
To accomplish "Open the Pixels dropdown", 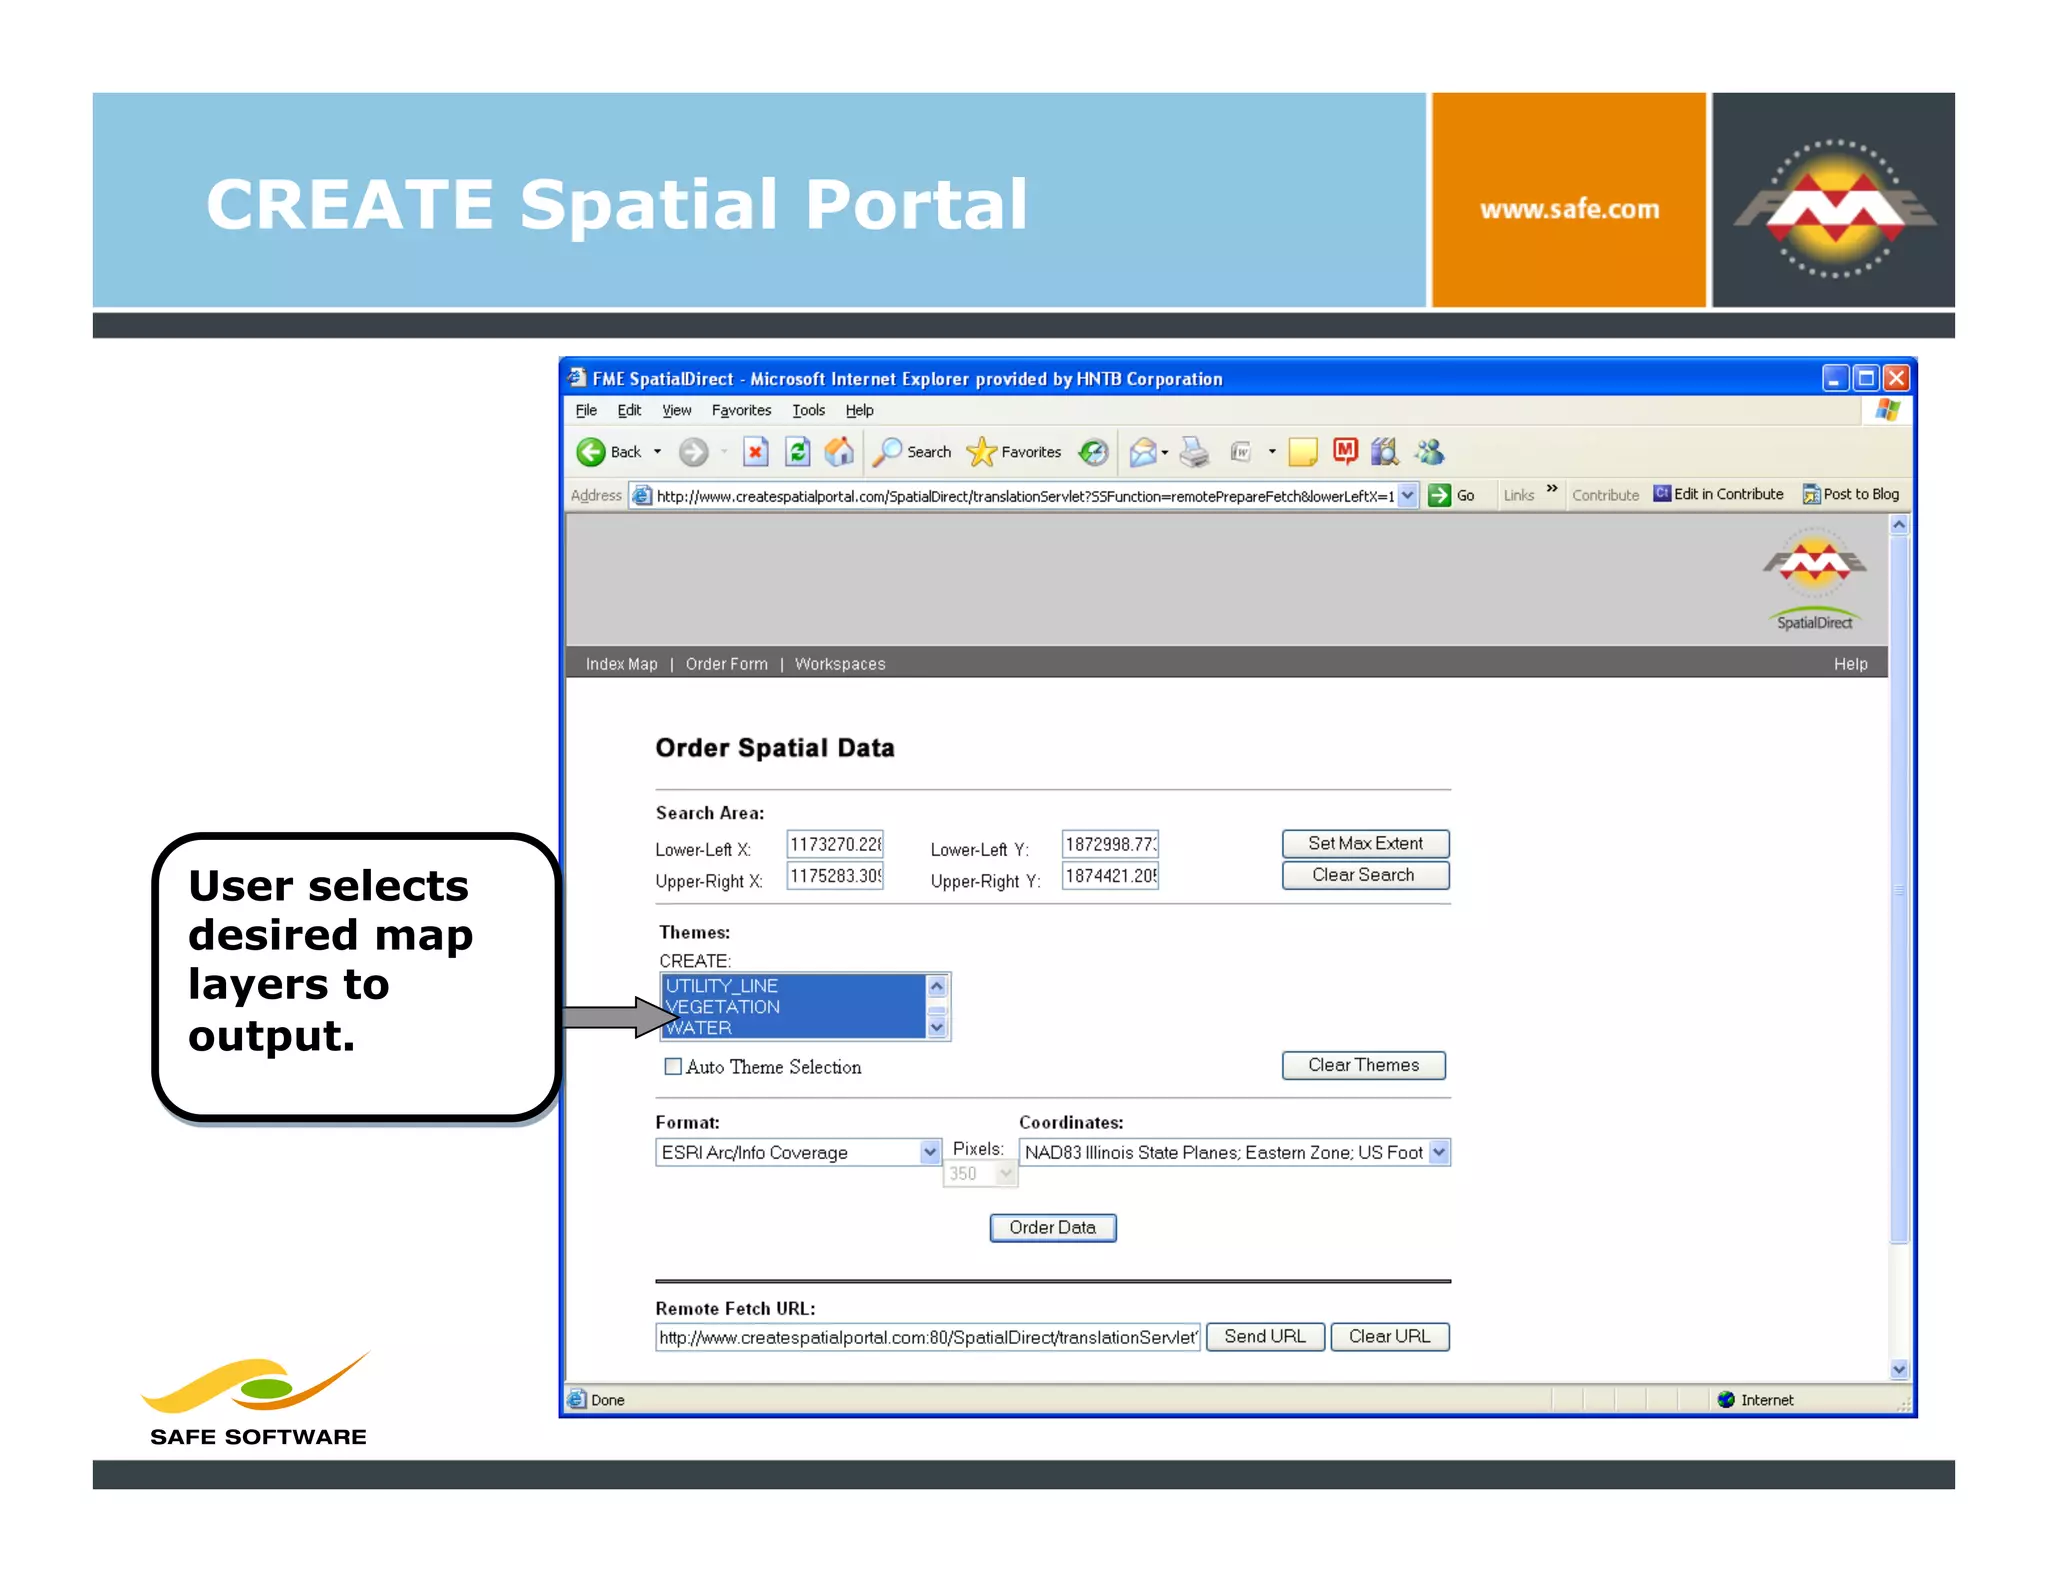I will [1006, 1173].
